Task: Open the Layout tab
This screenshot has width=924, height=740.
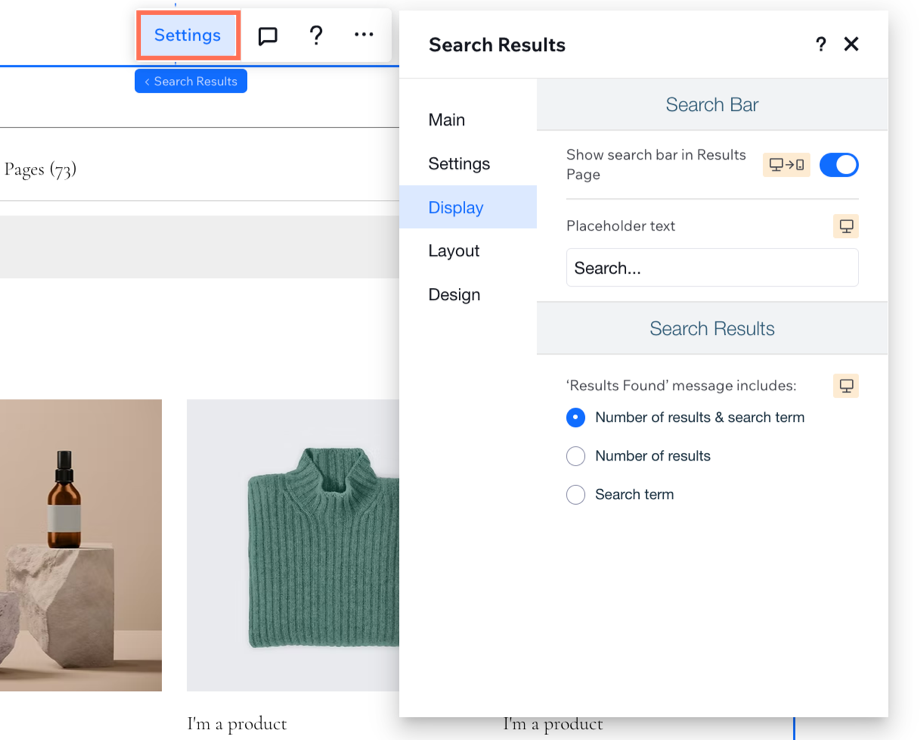Action: (454, 251)
